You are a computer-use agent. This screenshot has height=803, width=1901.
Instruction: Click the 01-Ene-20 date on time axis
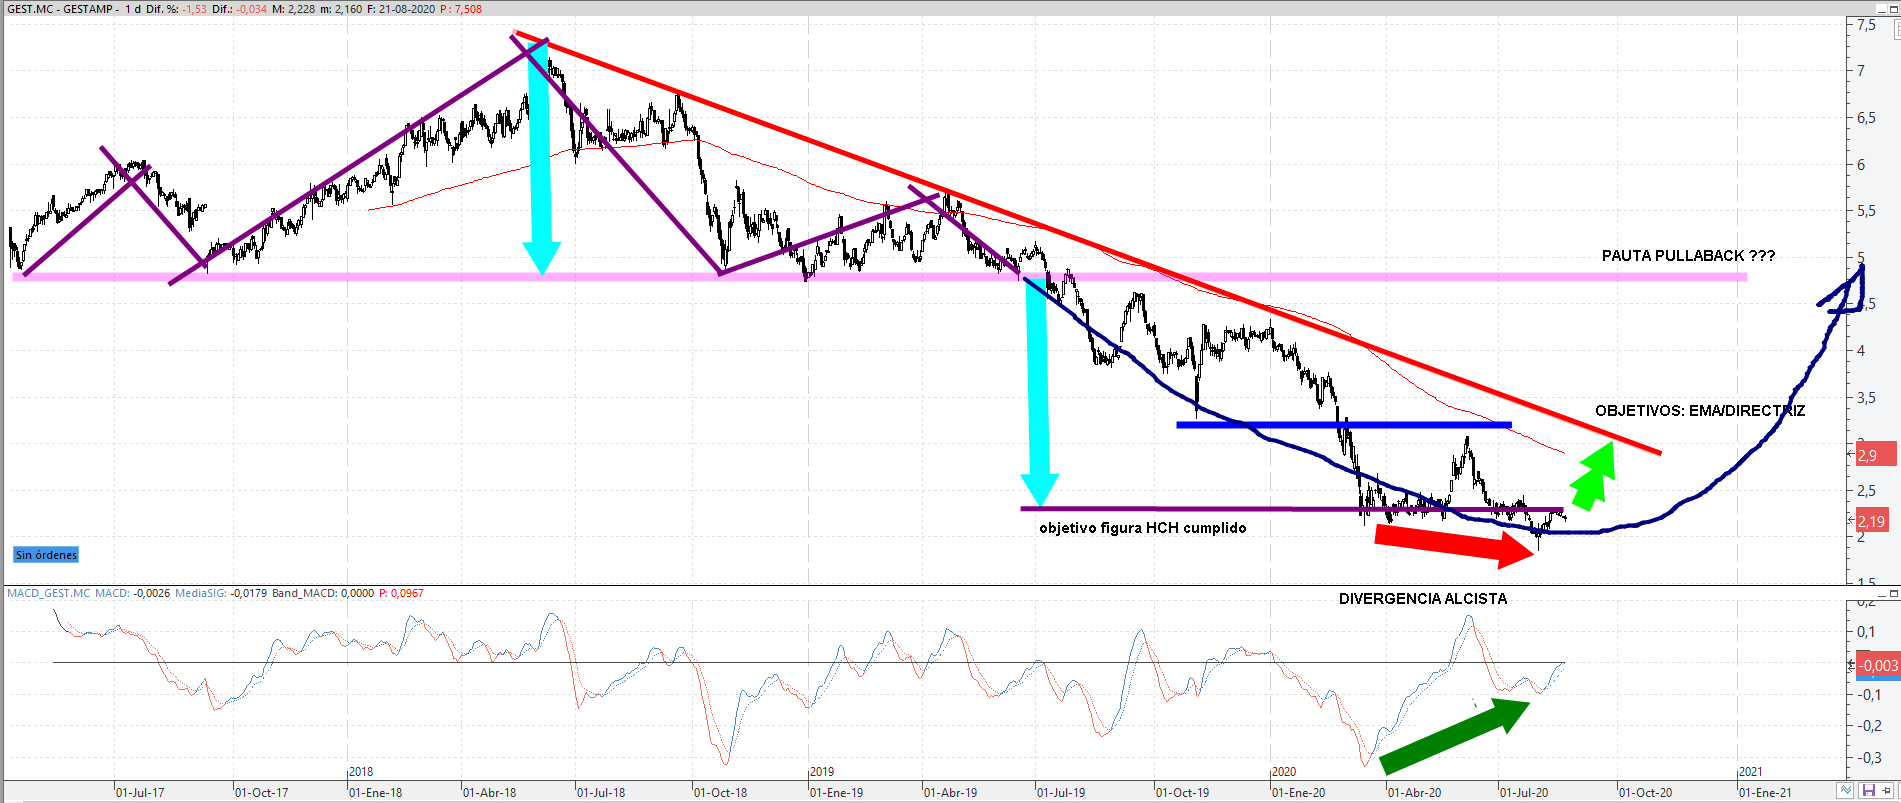[x=1298, y=793]
